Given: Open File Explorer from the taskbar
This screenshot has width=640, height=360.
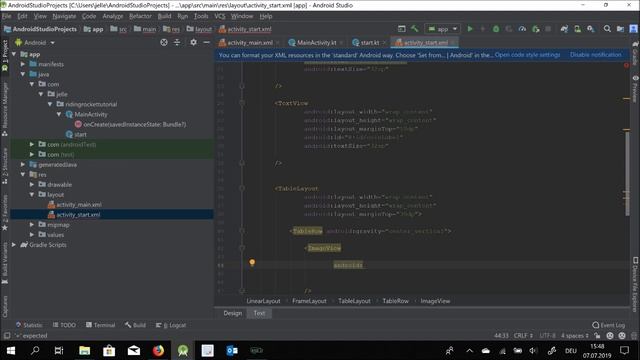Looking at the screenshot, I should click(x=84, y=350).
